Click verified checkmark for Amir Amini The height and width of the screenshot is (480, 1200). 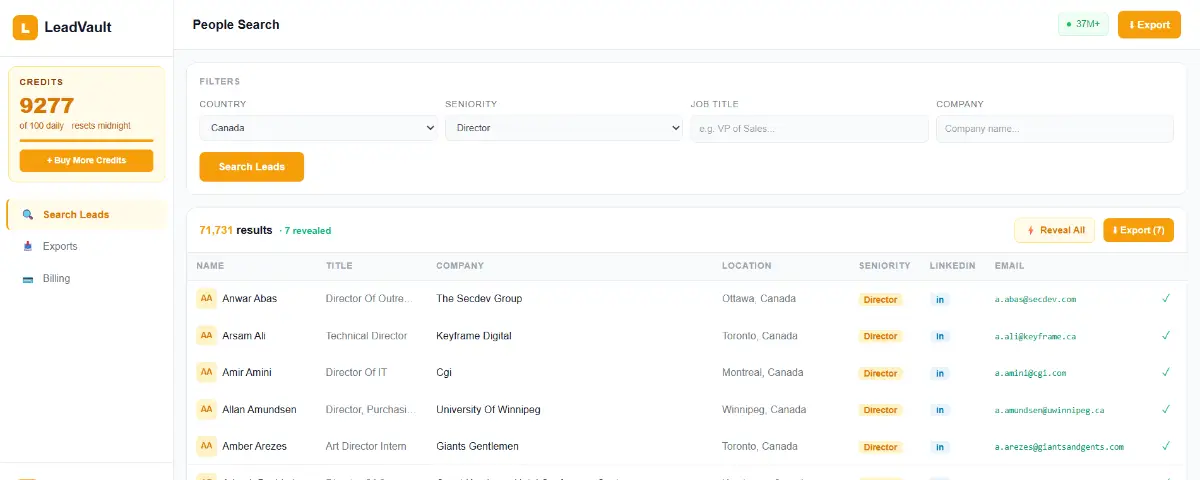pyautogui.click(x=1166, y=372)
